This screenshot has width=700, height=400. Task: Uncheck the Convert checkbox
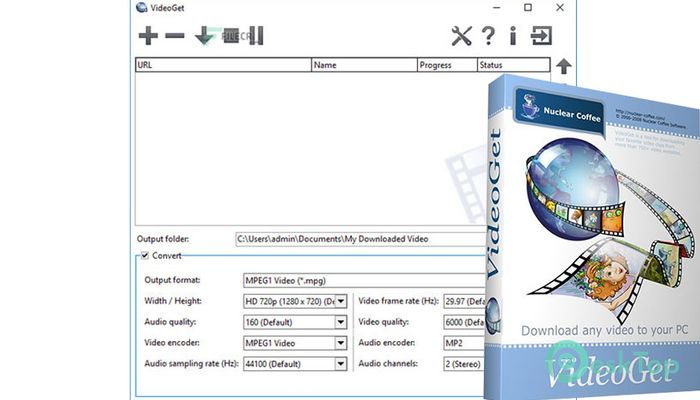[x=145, y=255]
